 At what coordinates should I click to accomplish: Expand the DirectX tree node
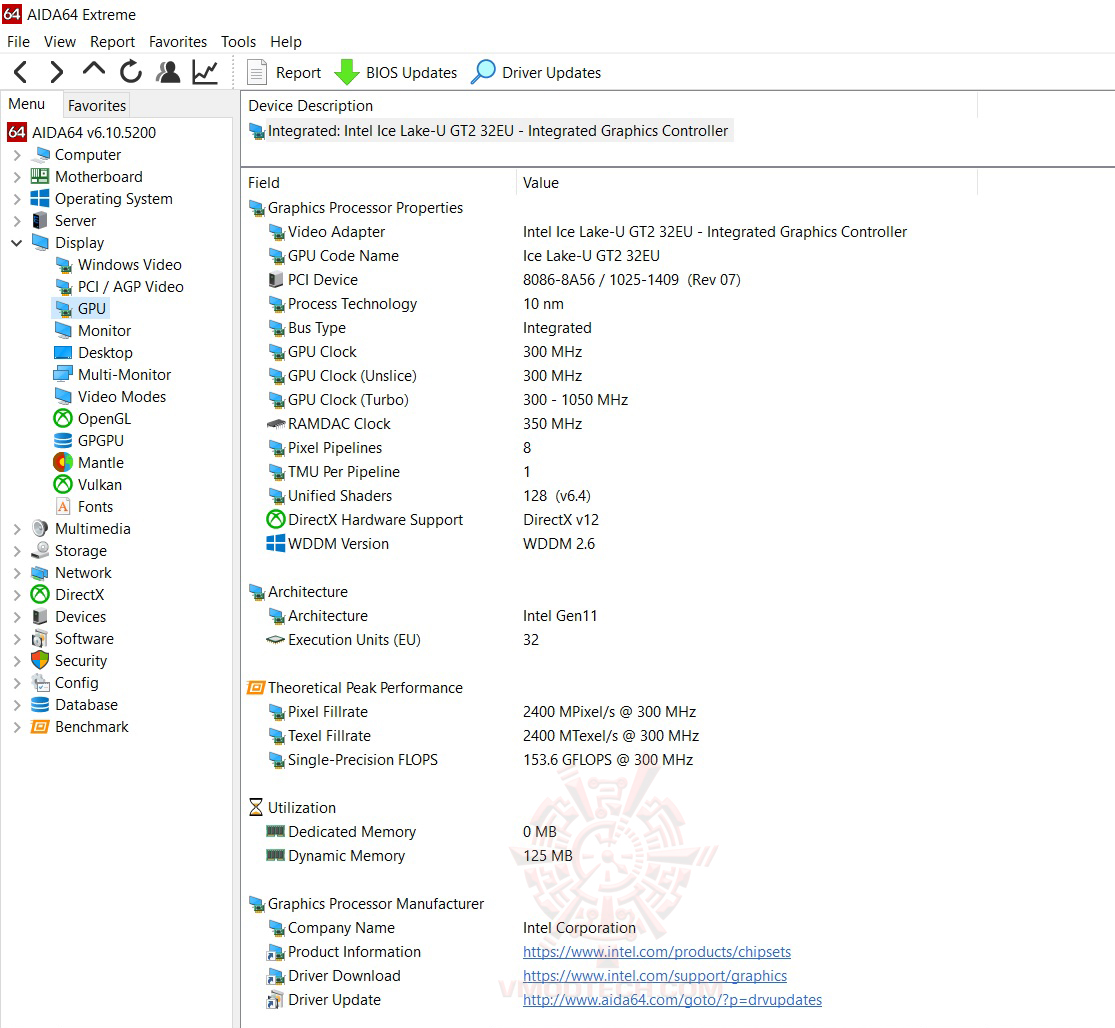click(x=17, y=595)
